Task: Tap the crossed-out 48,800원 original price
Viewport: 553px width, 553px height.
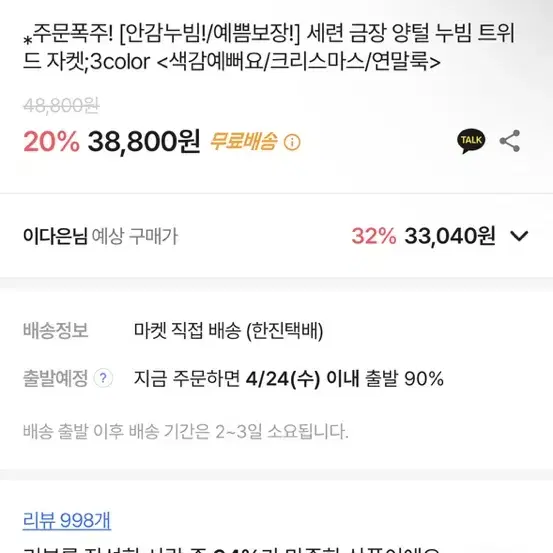Action: (x=61, y=105)
